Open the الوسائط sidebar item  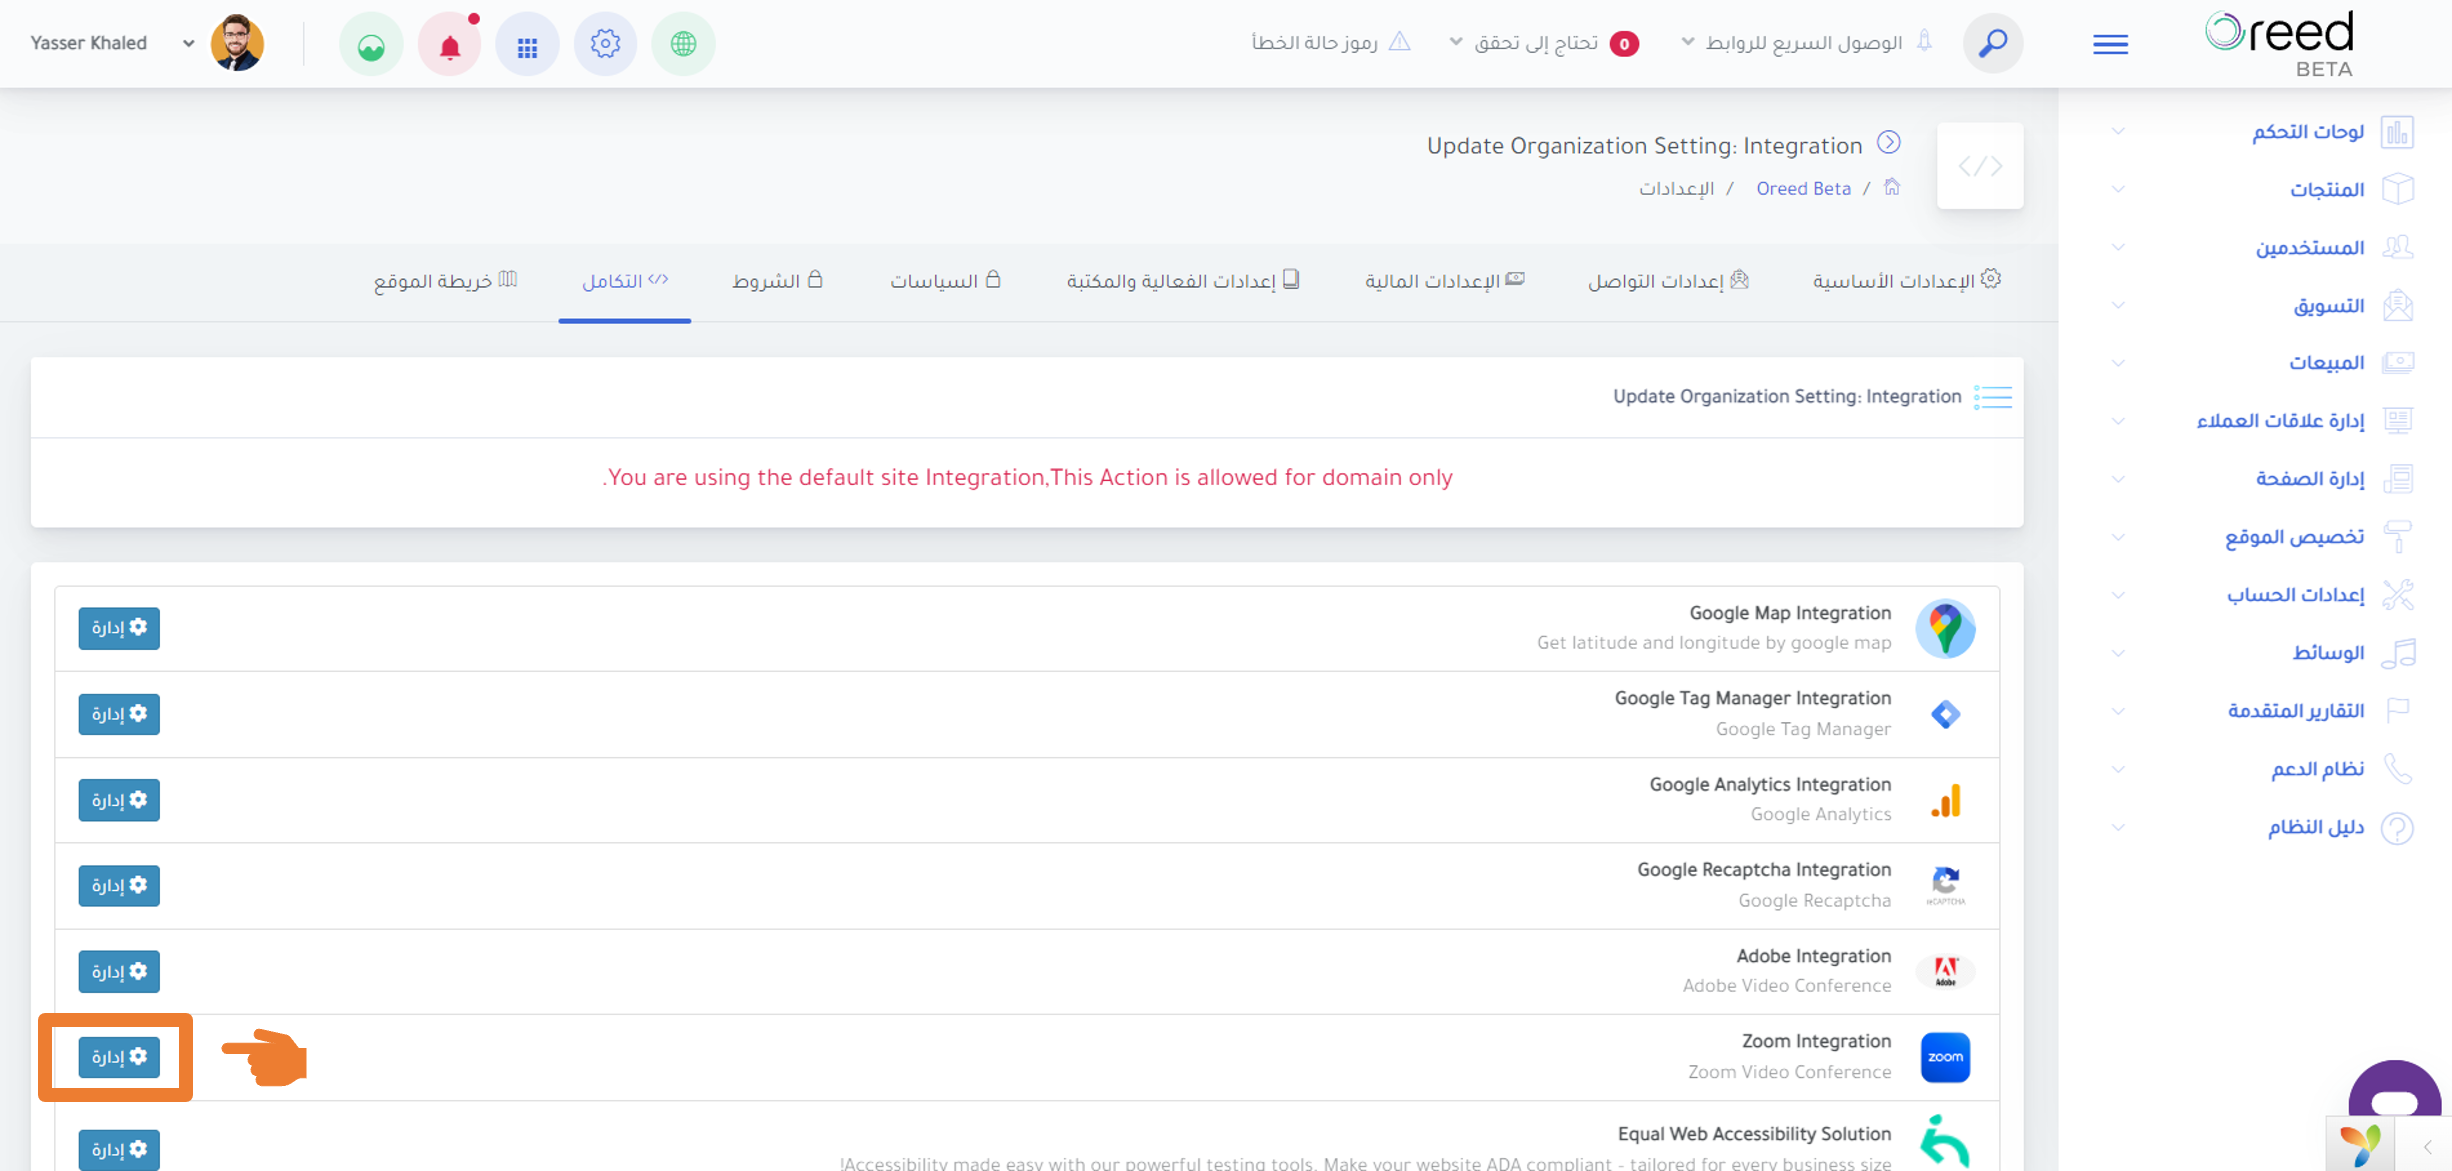tap(2260, 653)
